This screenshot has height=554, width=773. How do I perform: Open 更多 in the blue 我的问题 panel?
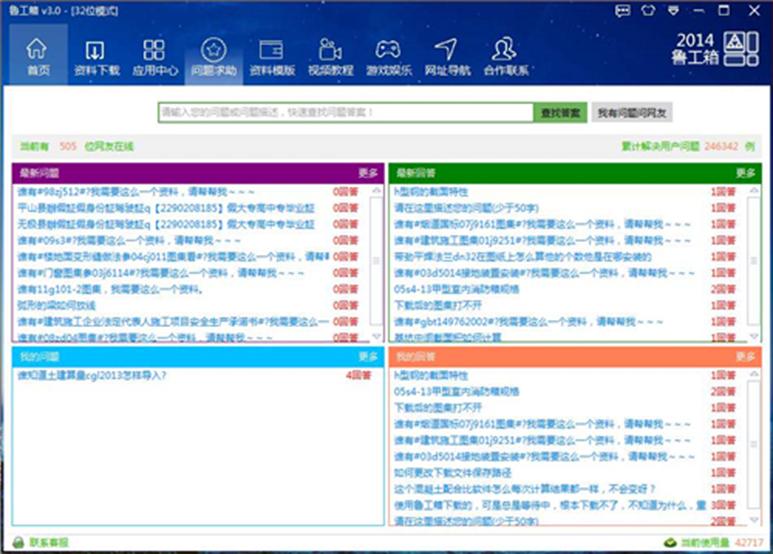point(368,357)
